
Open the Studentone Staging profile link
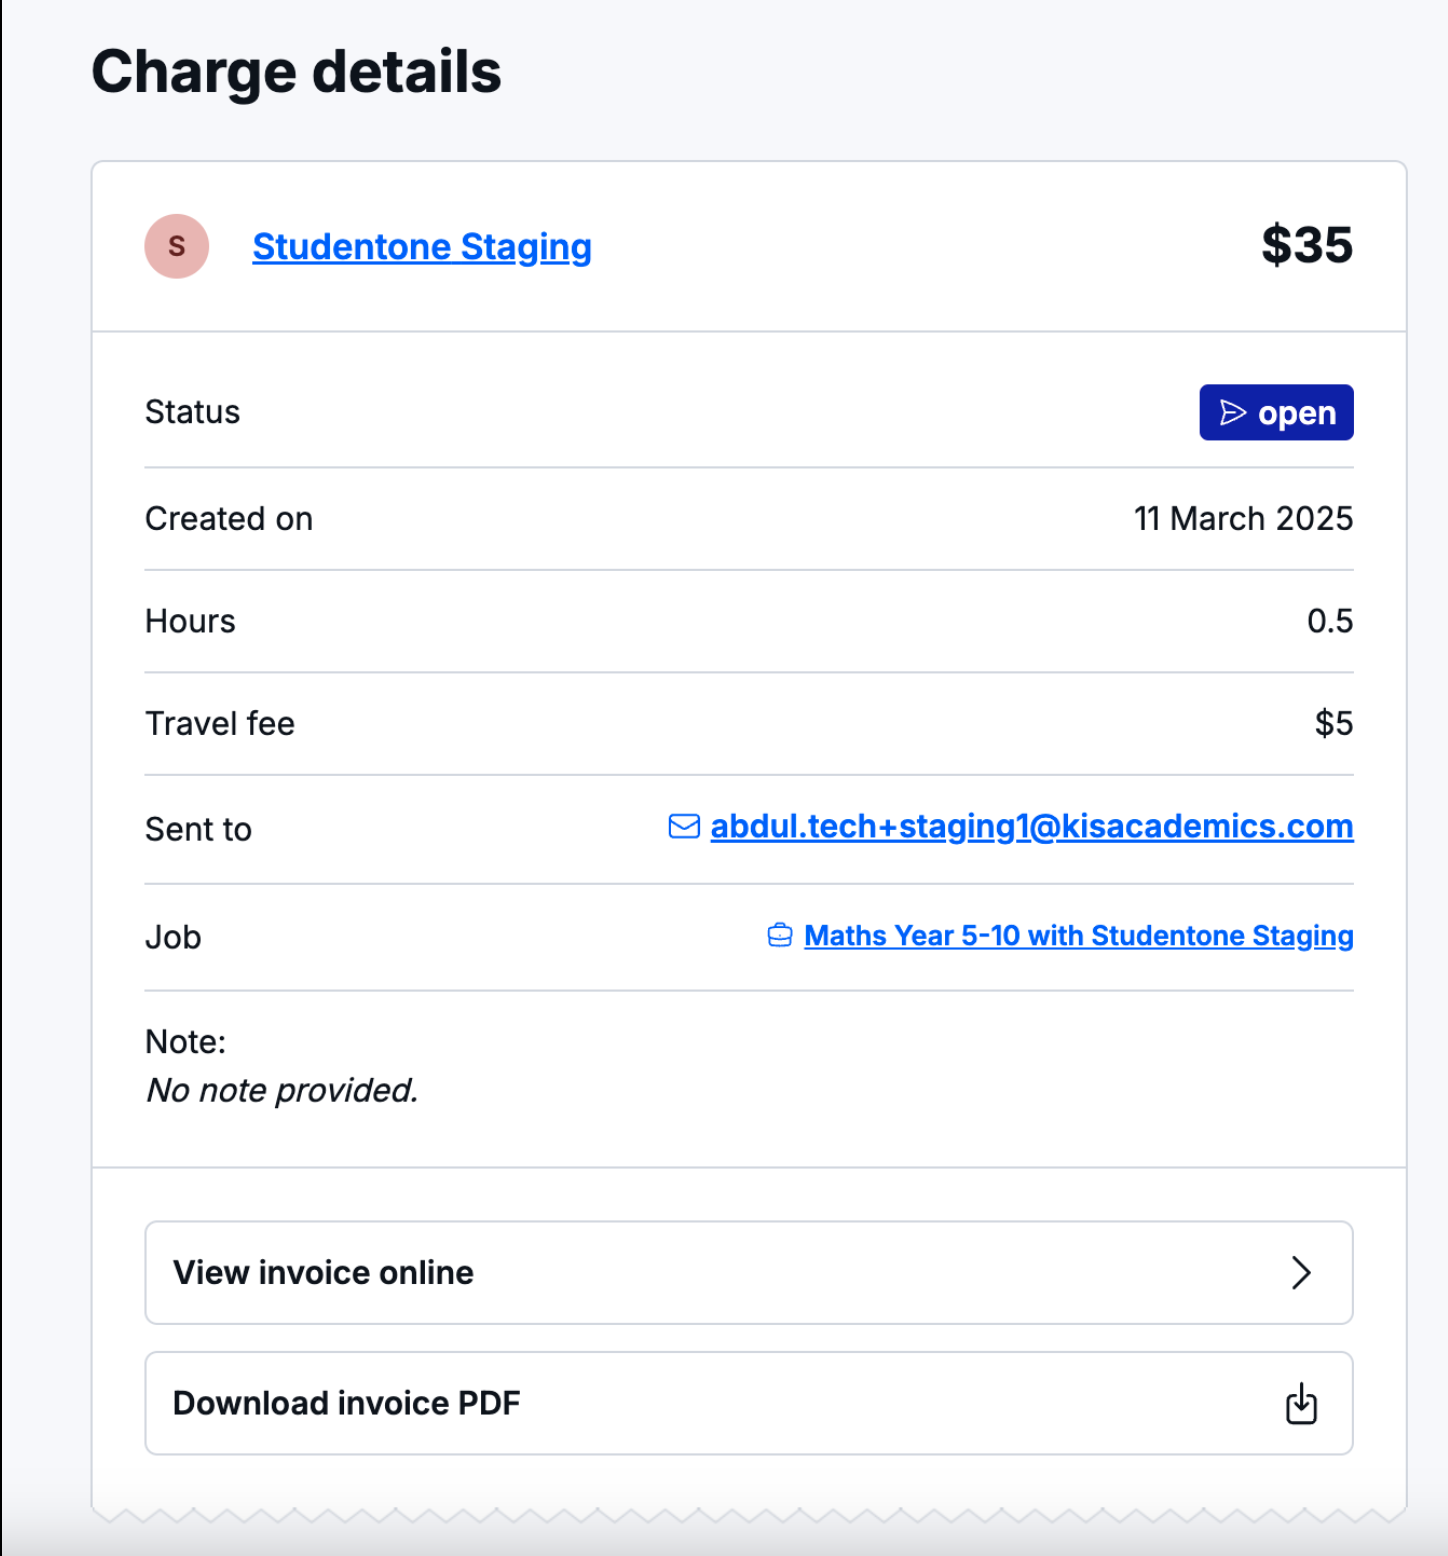point(421,246)
